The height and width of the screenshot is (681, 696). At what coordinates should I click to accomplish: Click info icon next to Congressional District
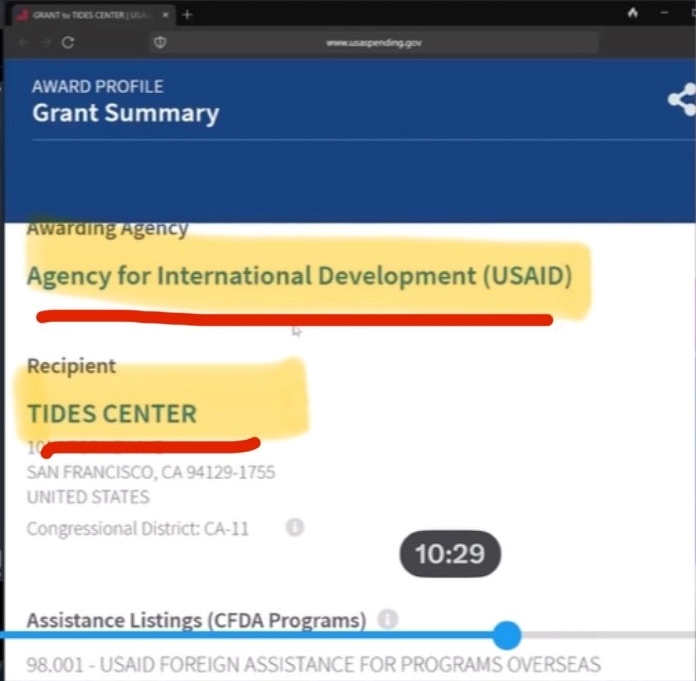[295, 527]
